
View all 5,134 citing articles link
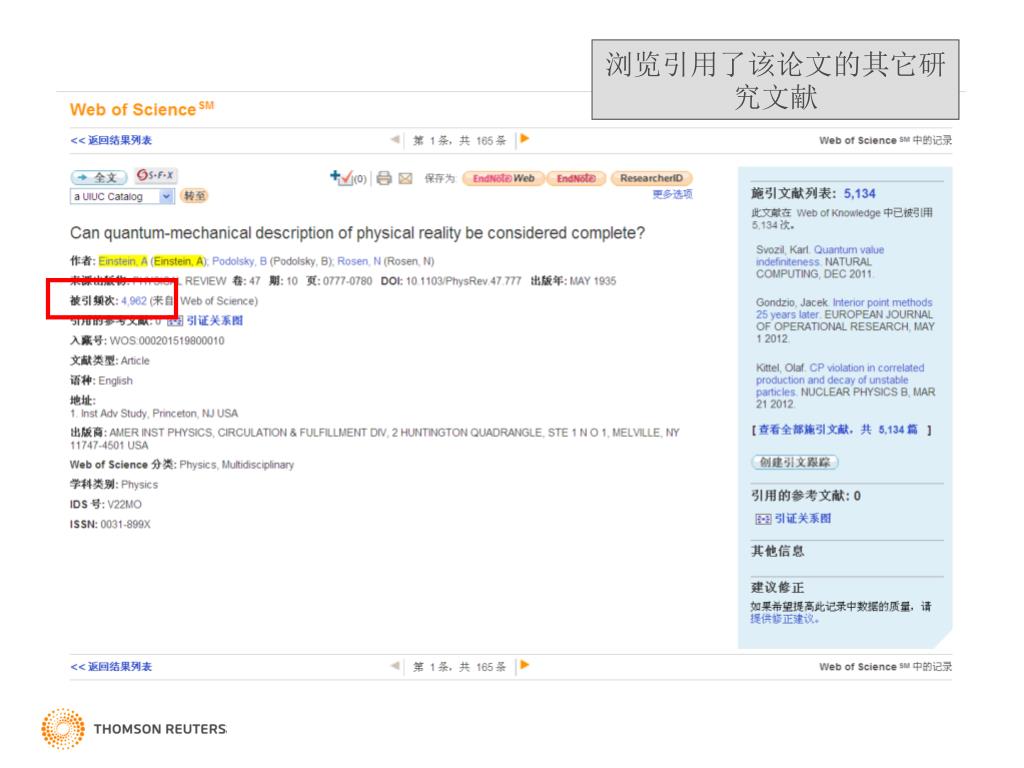(x=841, y=430)
